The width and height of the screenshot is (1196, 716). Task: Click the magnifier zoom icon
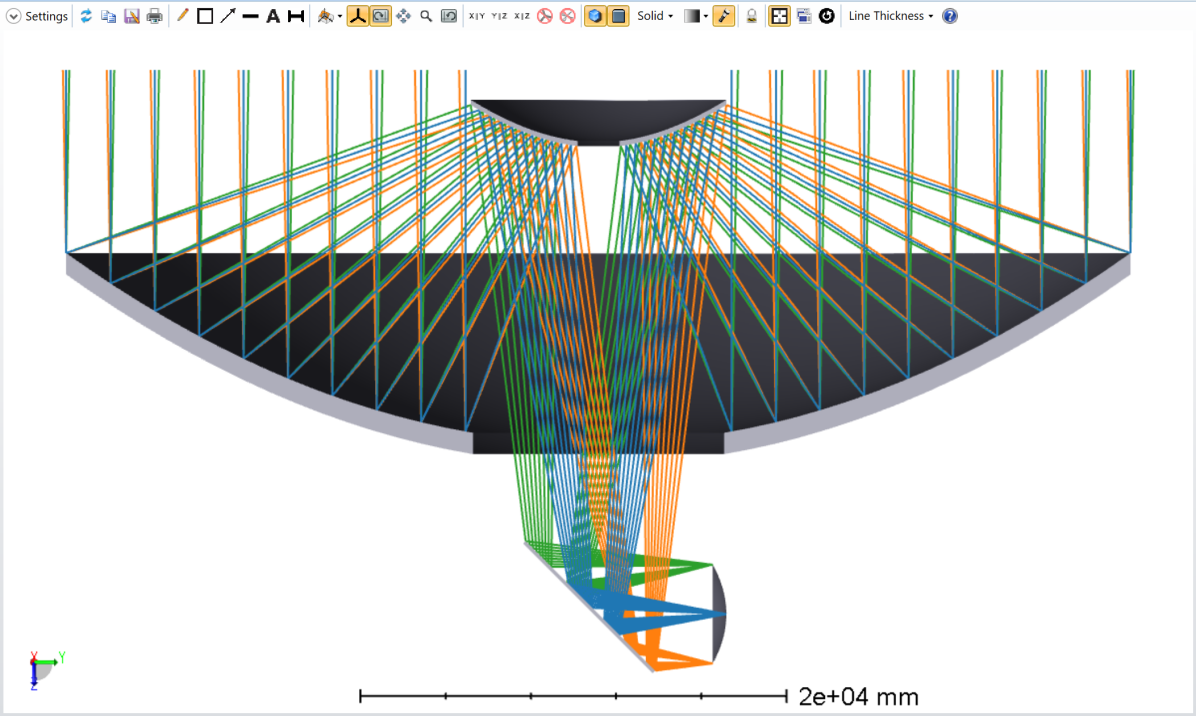(x=426, y=16)
